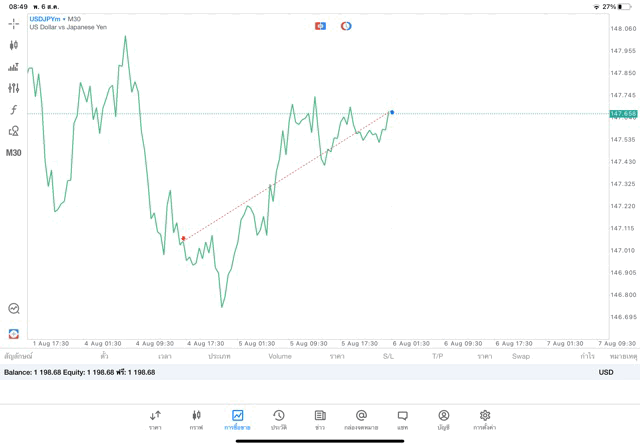Open the ประวัติ (History) tab

point(278,419)
